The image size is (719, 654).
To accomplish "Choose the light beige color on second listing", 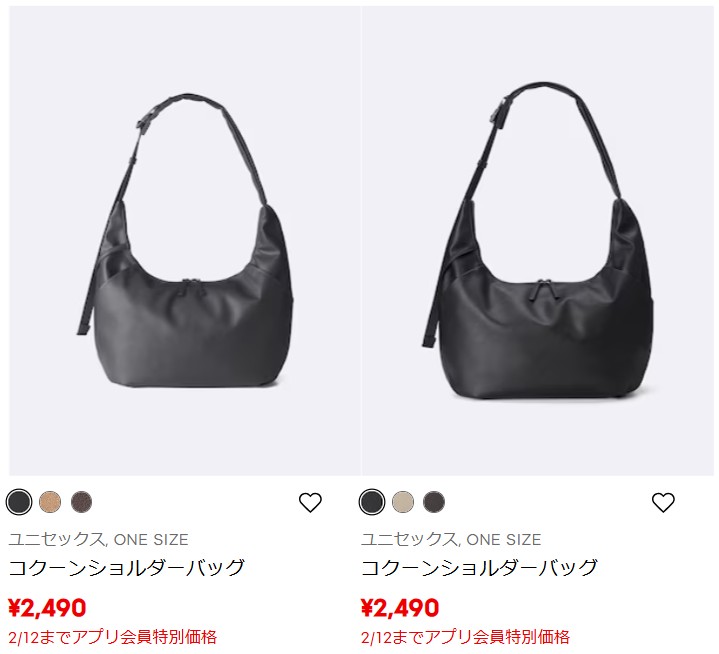I will click(403, 502).
